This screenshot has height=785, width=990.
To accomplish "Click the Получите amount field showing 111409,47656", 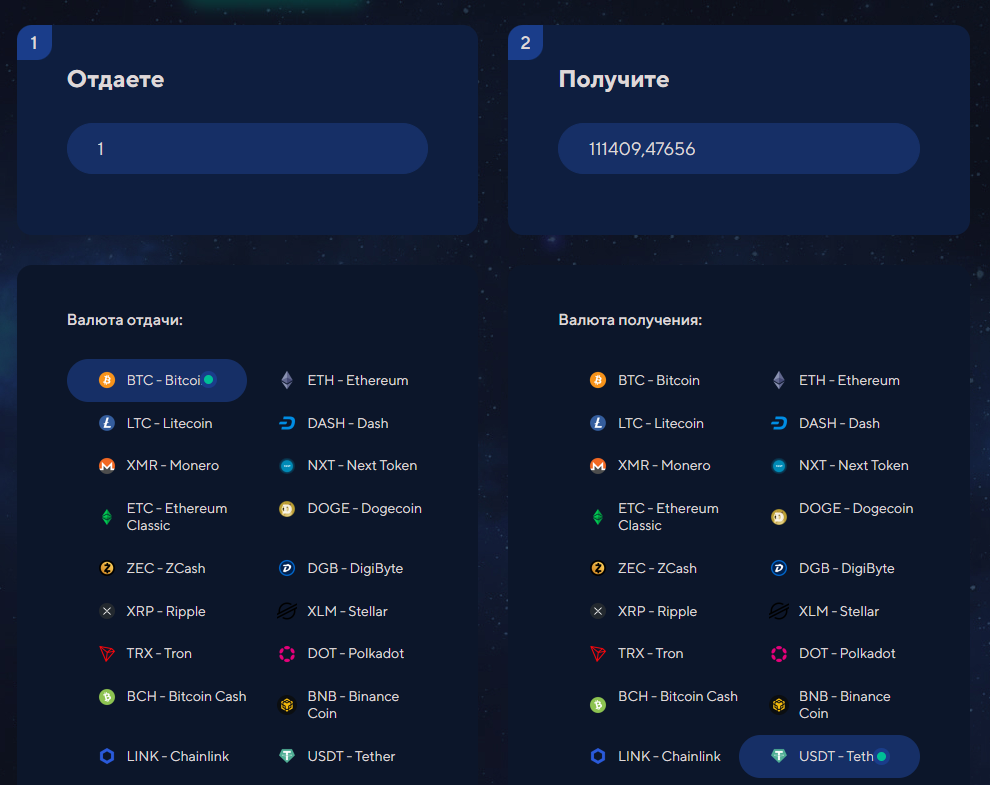I will click(739, 148).
